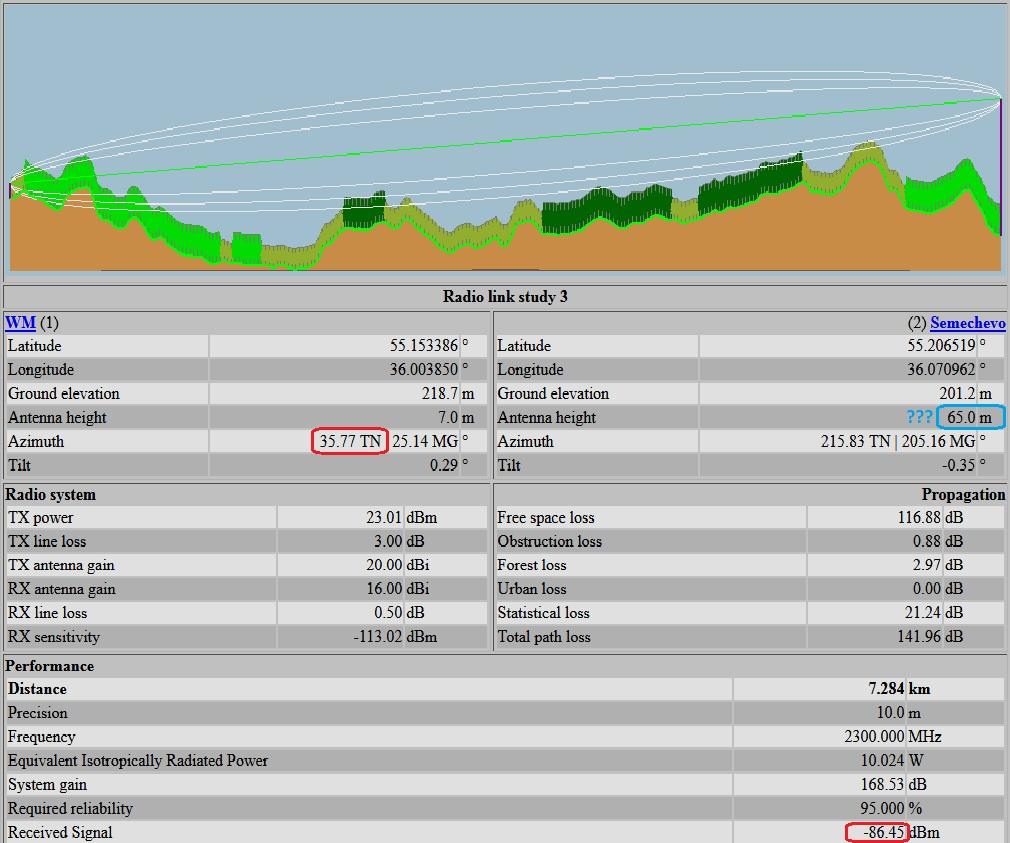Select Semechevo antenna height 65.0 m
The image size is (1010, 843).
[969, 417]
